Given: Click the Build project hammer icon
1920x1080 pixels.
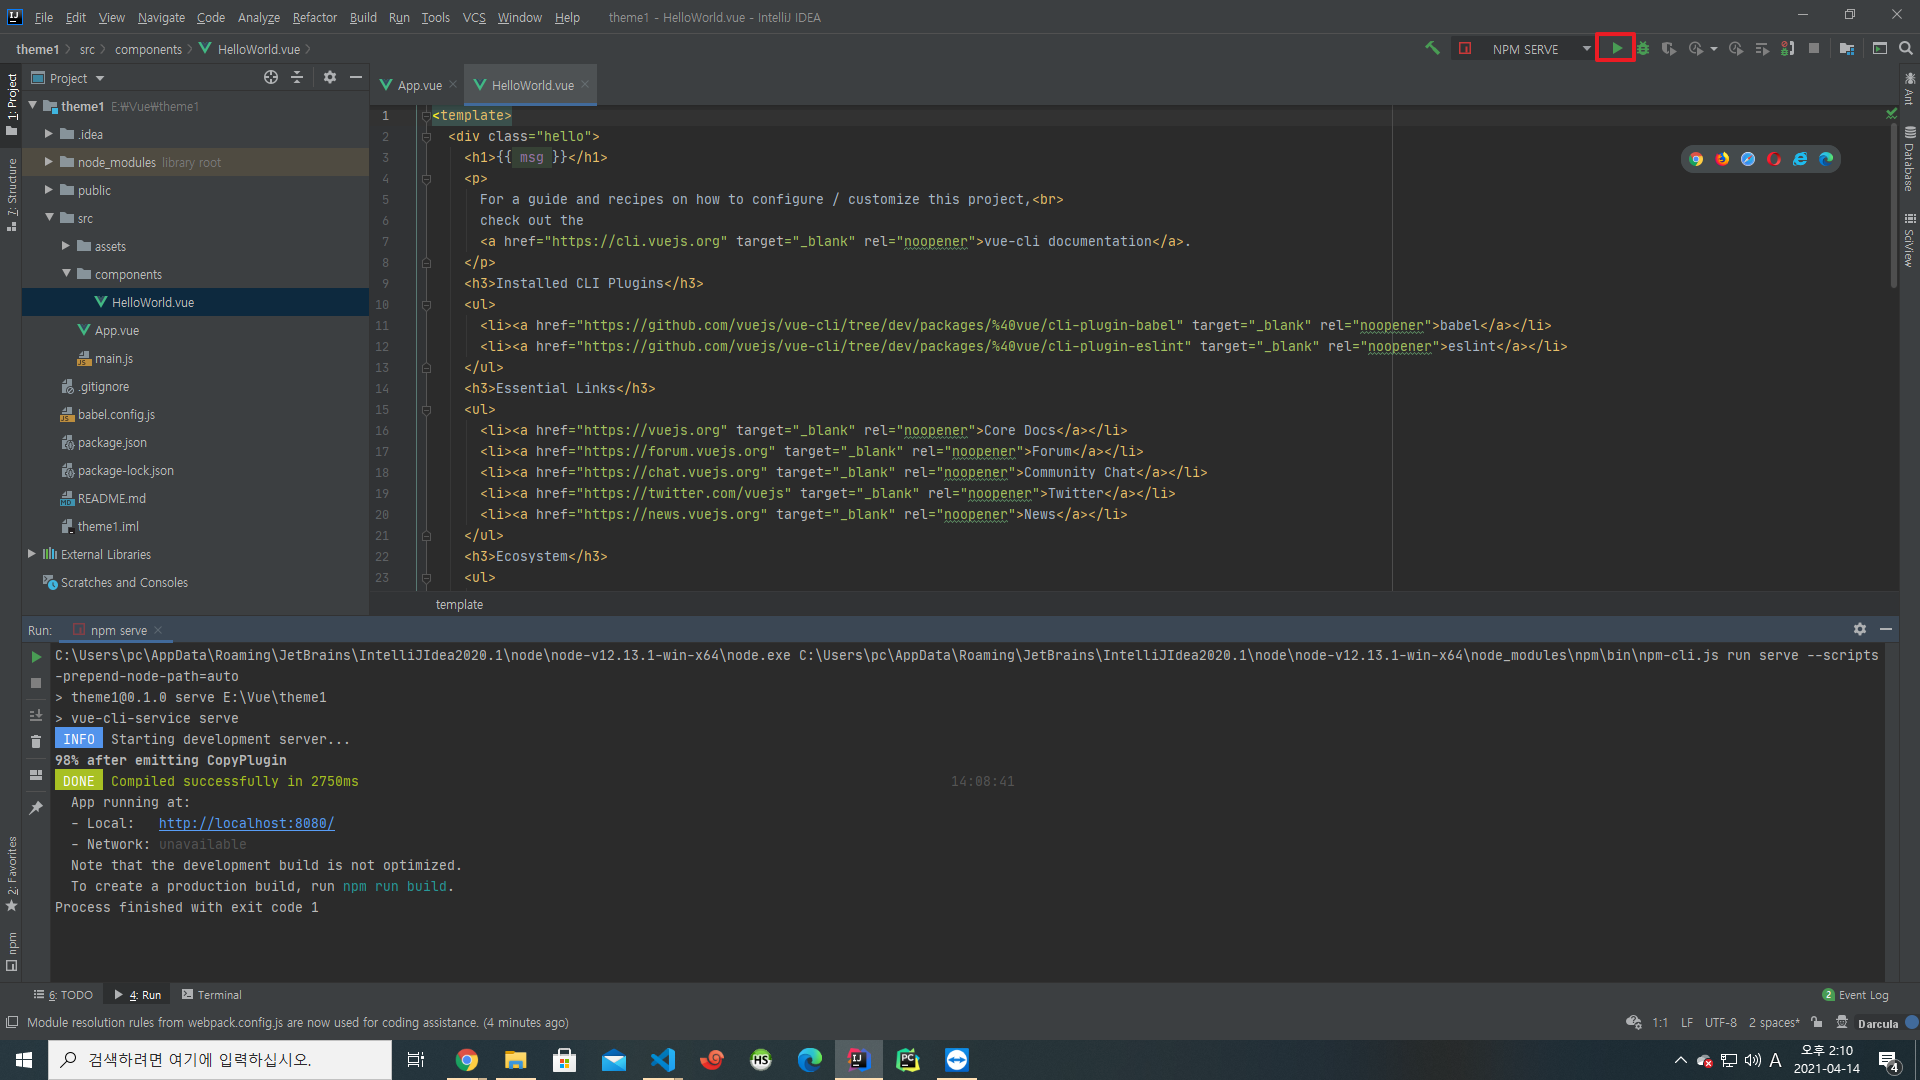Looking at the screenshot, I should [1432, 48].
